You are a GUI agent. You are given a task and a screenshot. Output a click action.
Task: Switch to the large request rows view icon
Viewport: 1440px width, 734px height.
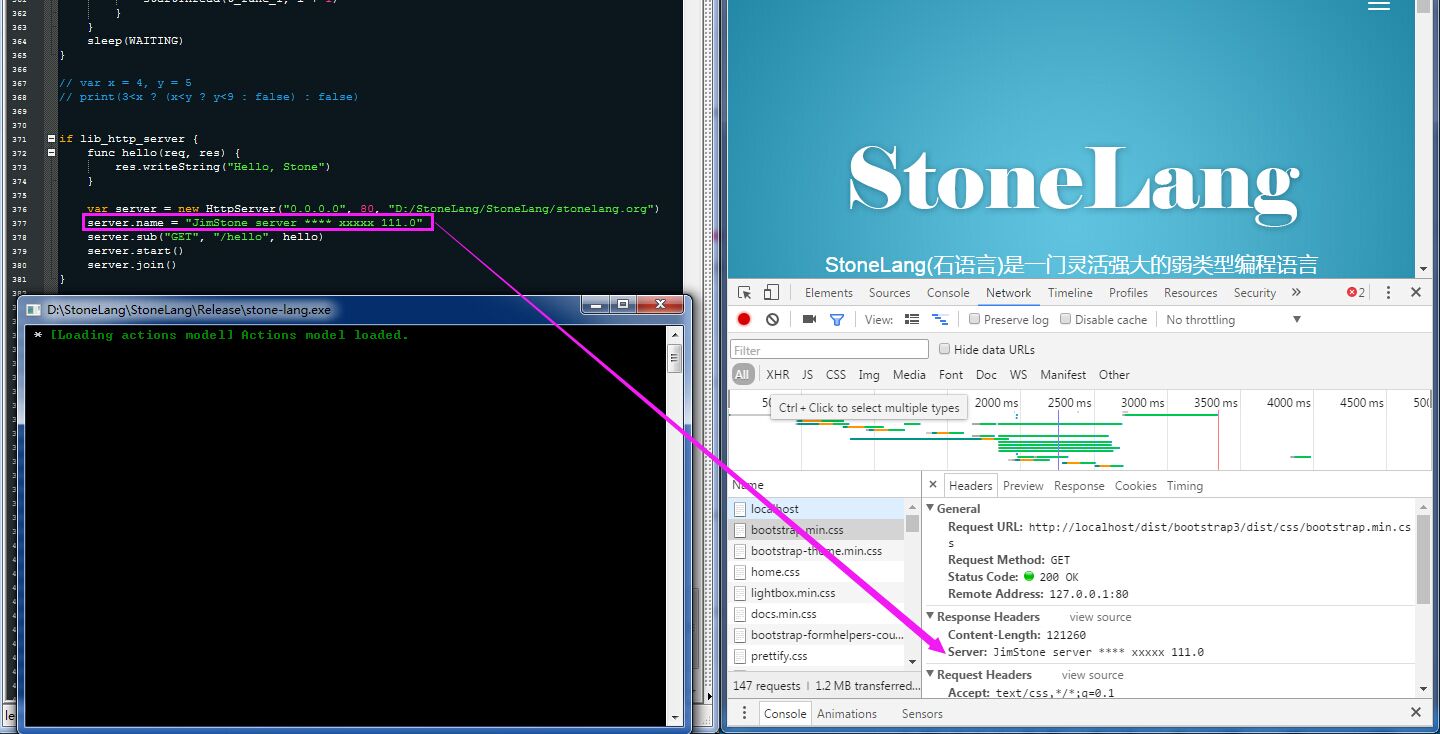tap(912, 320)
